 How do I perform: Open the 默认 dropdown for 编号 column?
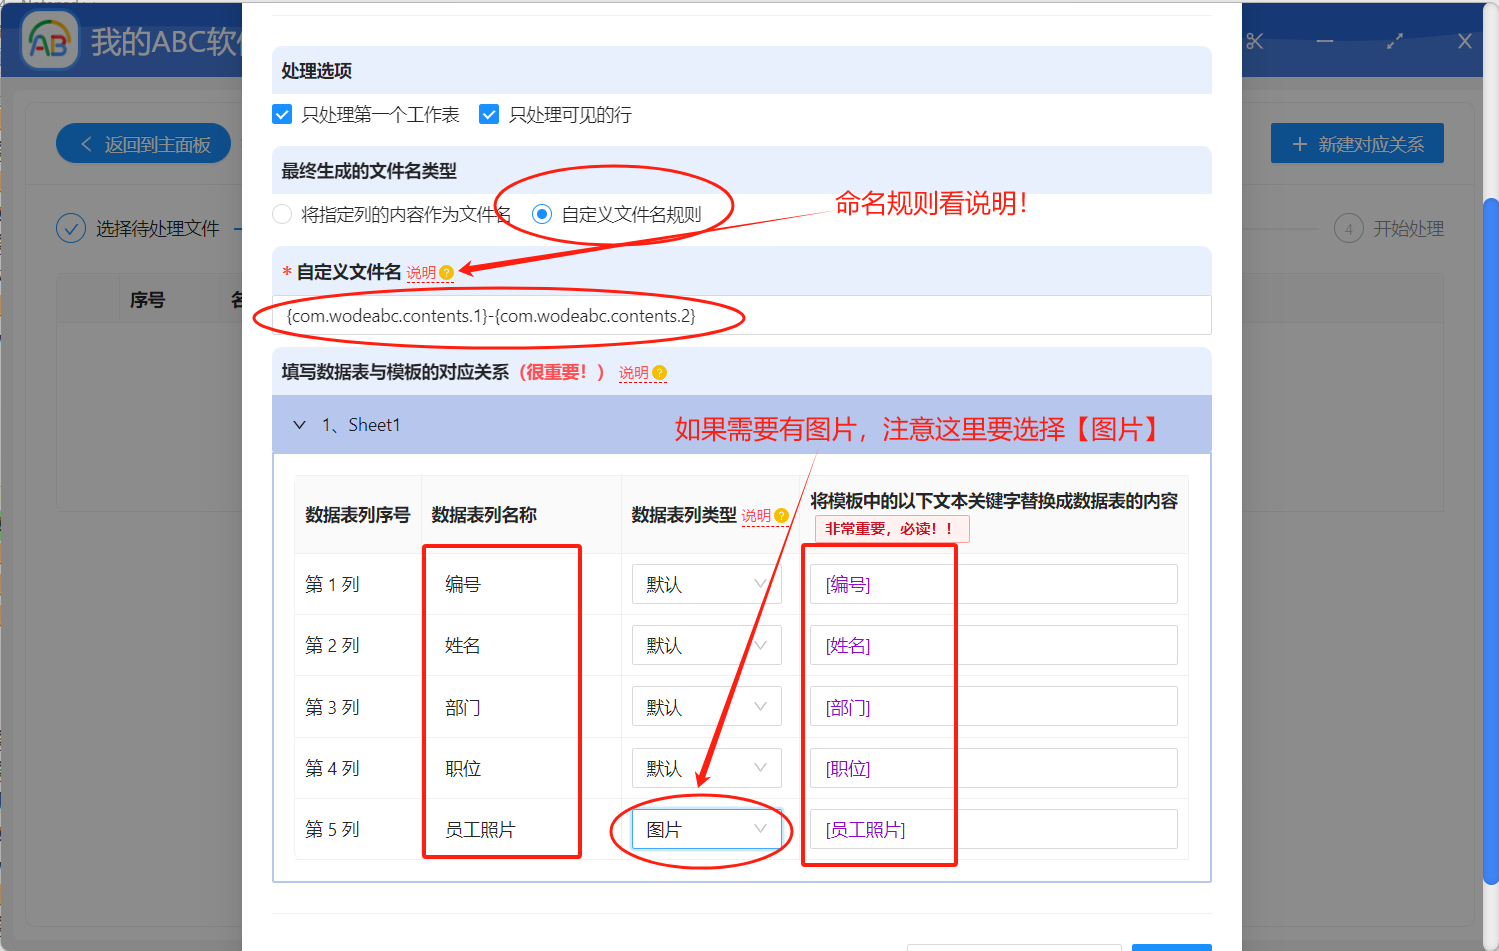click(706, 584)
